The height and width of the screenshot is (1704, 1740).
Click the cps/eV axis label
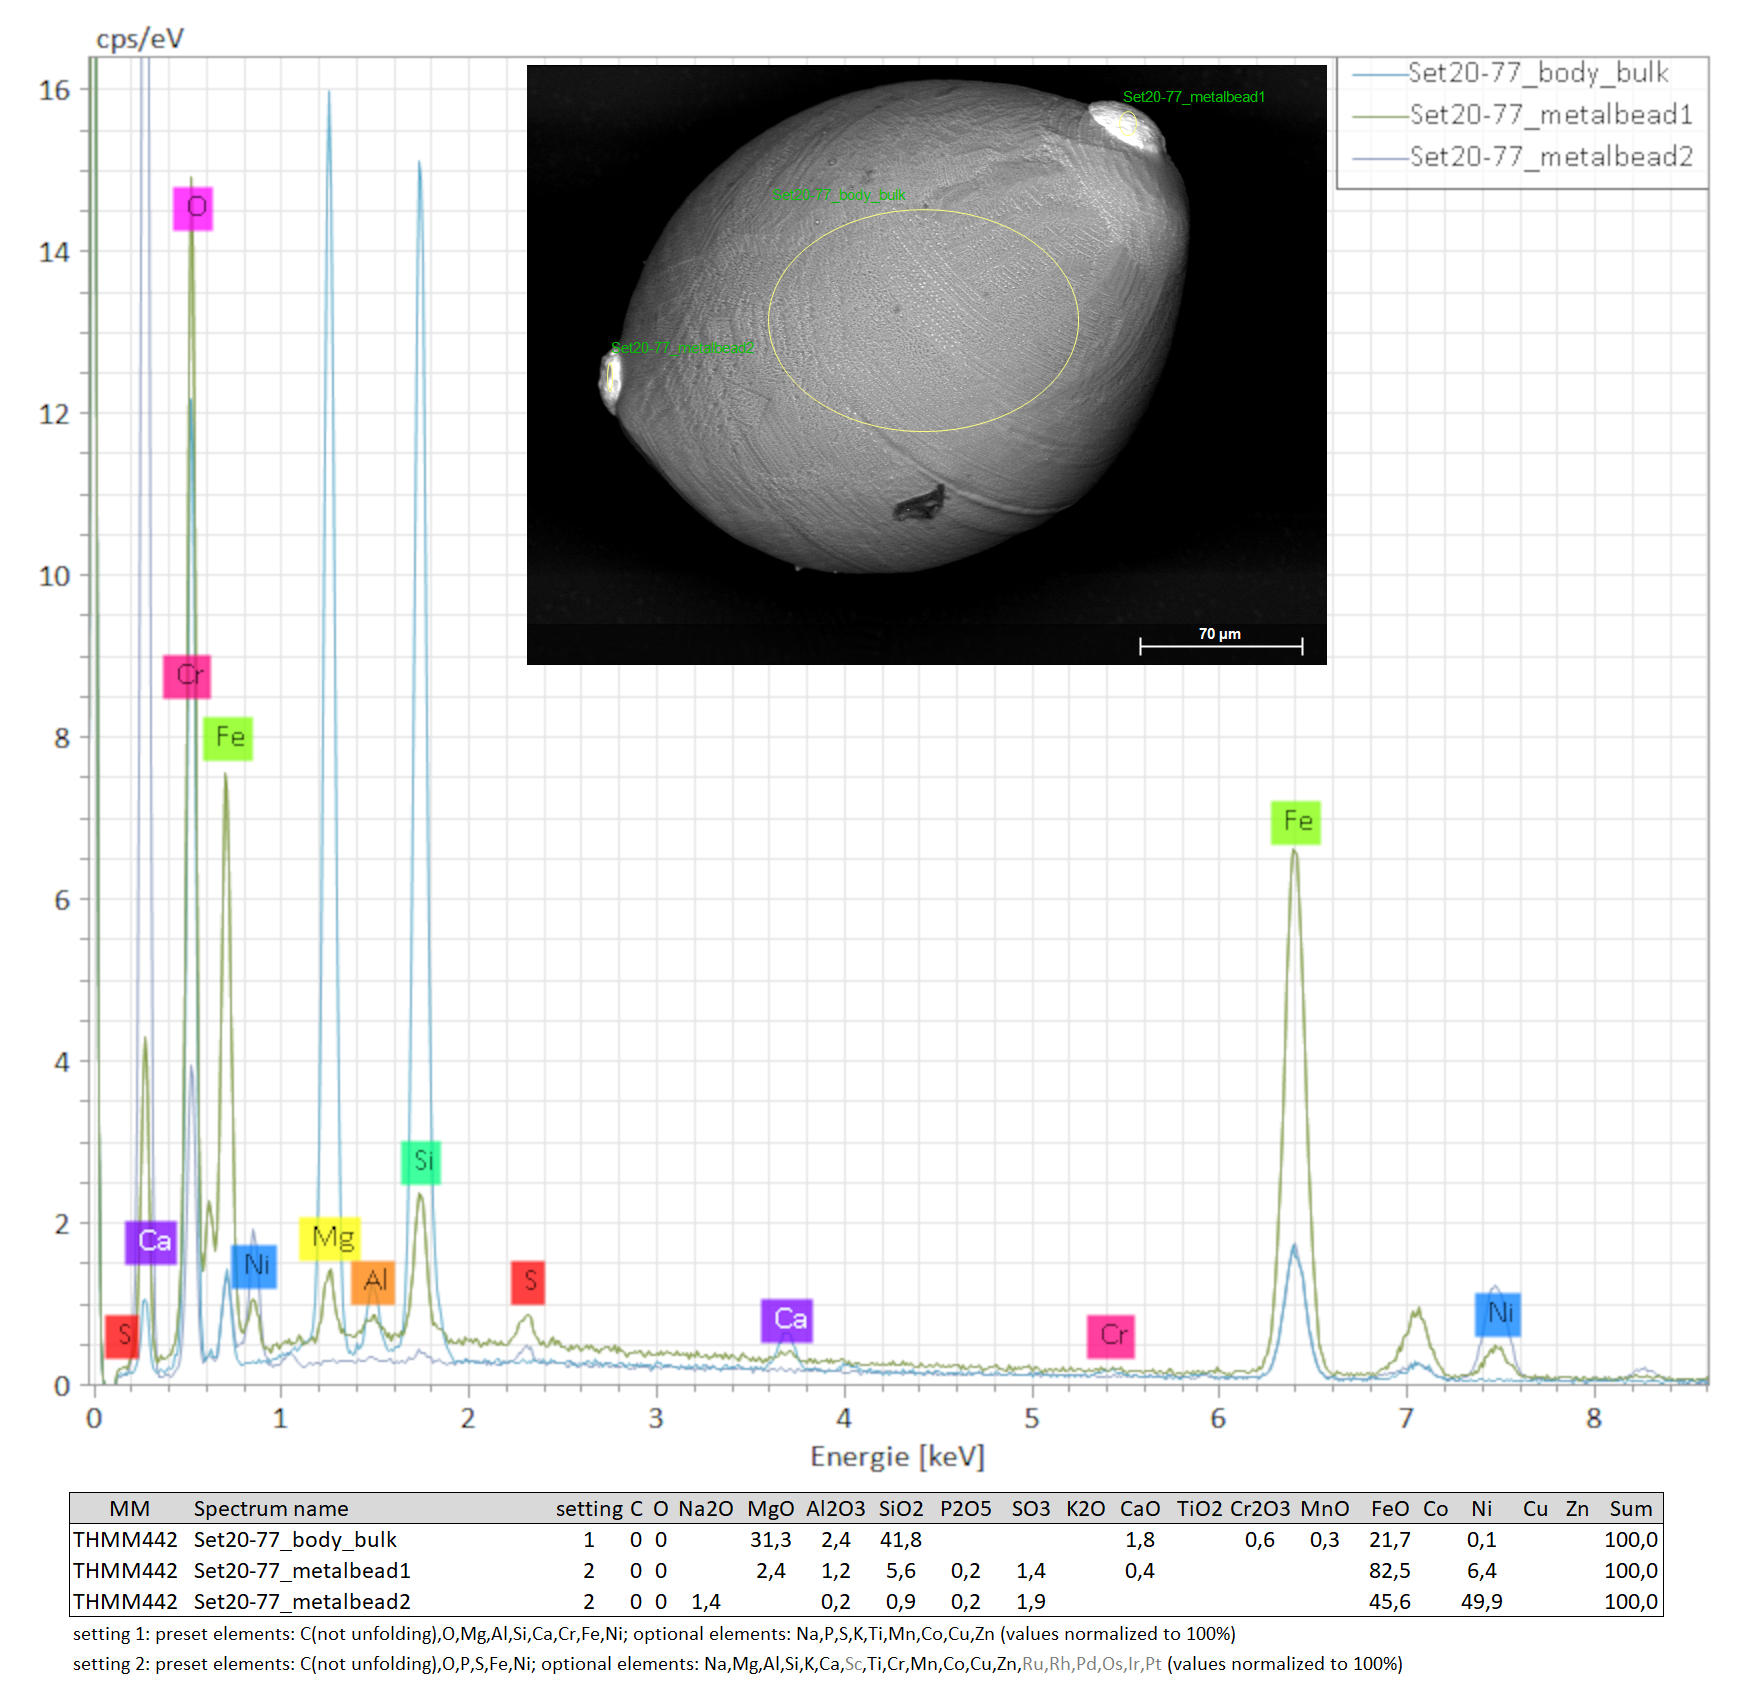click(140, 39)
